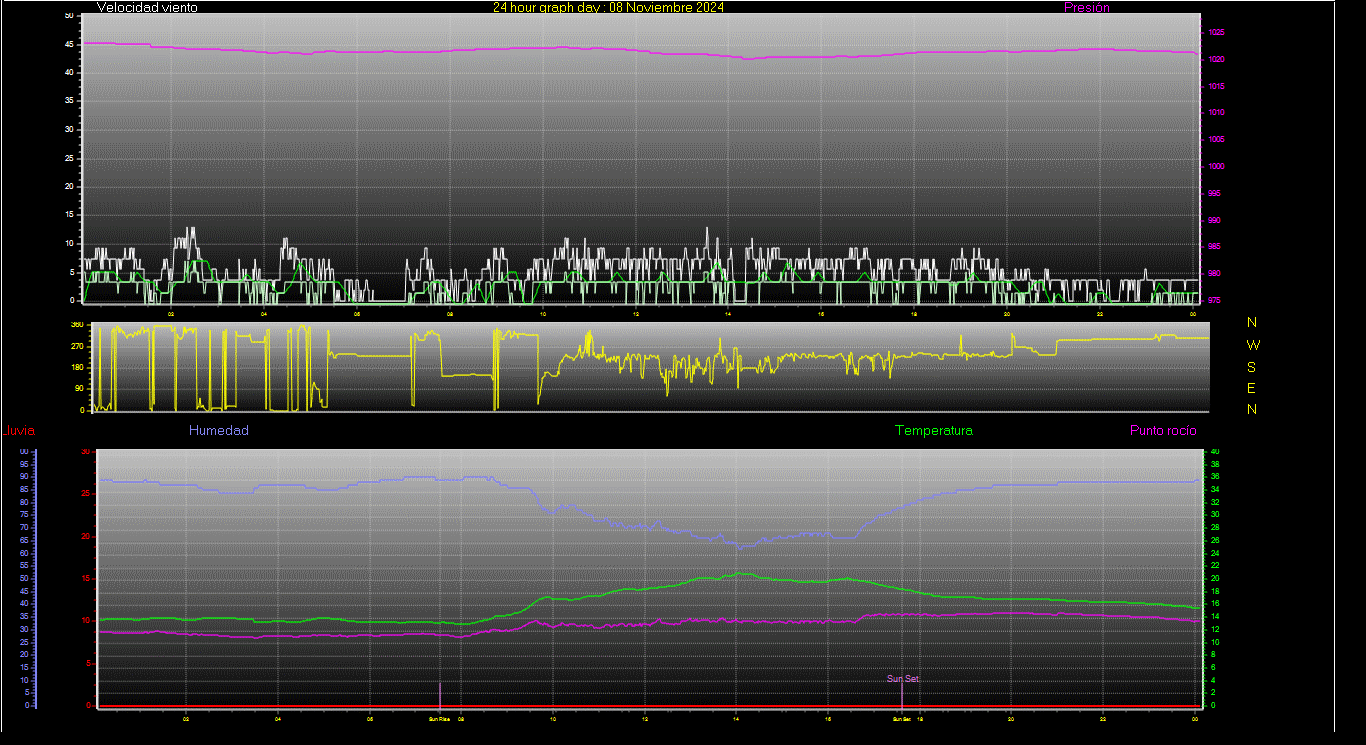Screen dimensions: 1366x745
Task: Select the blue 'Humedad' label
Action: (218, 431)
